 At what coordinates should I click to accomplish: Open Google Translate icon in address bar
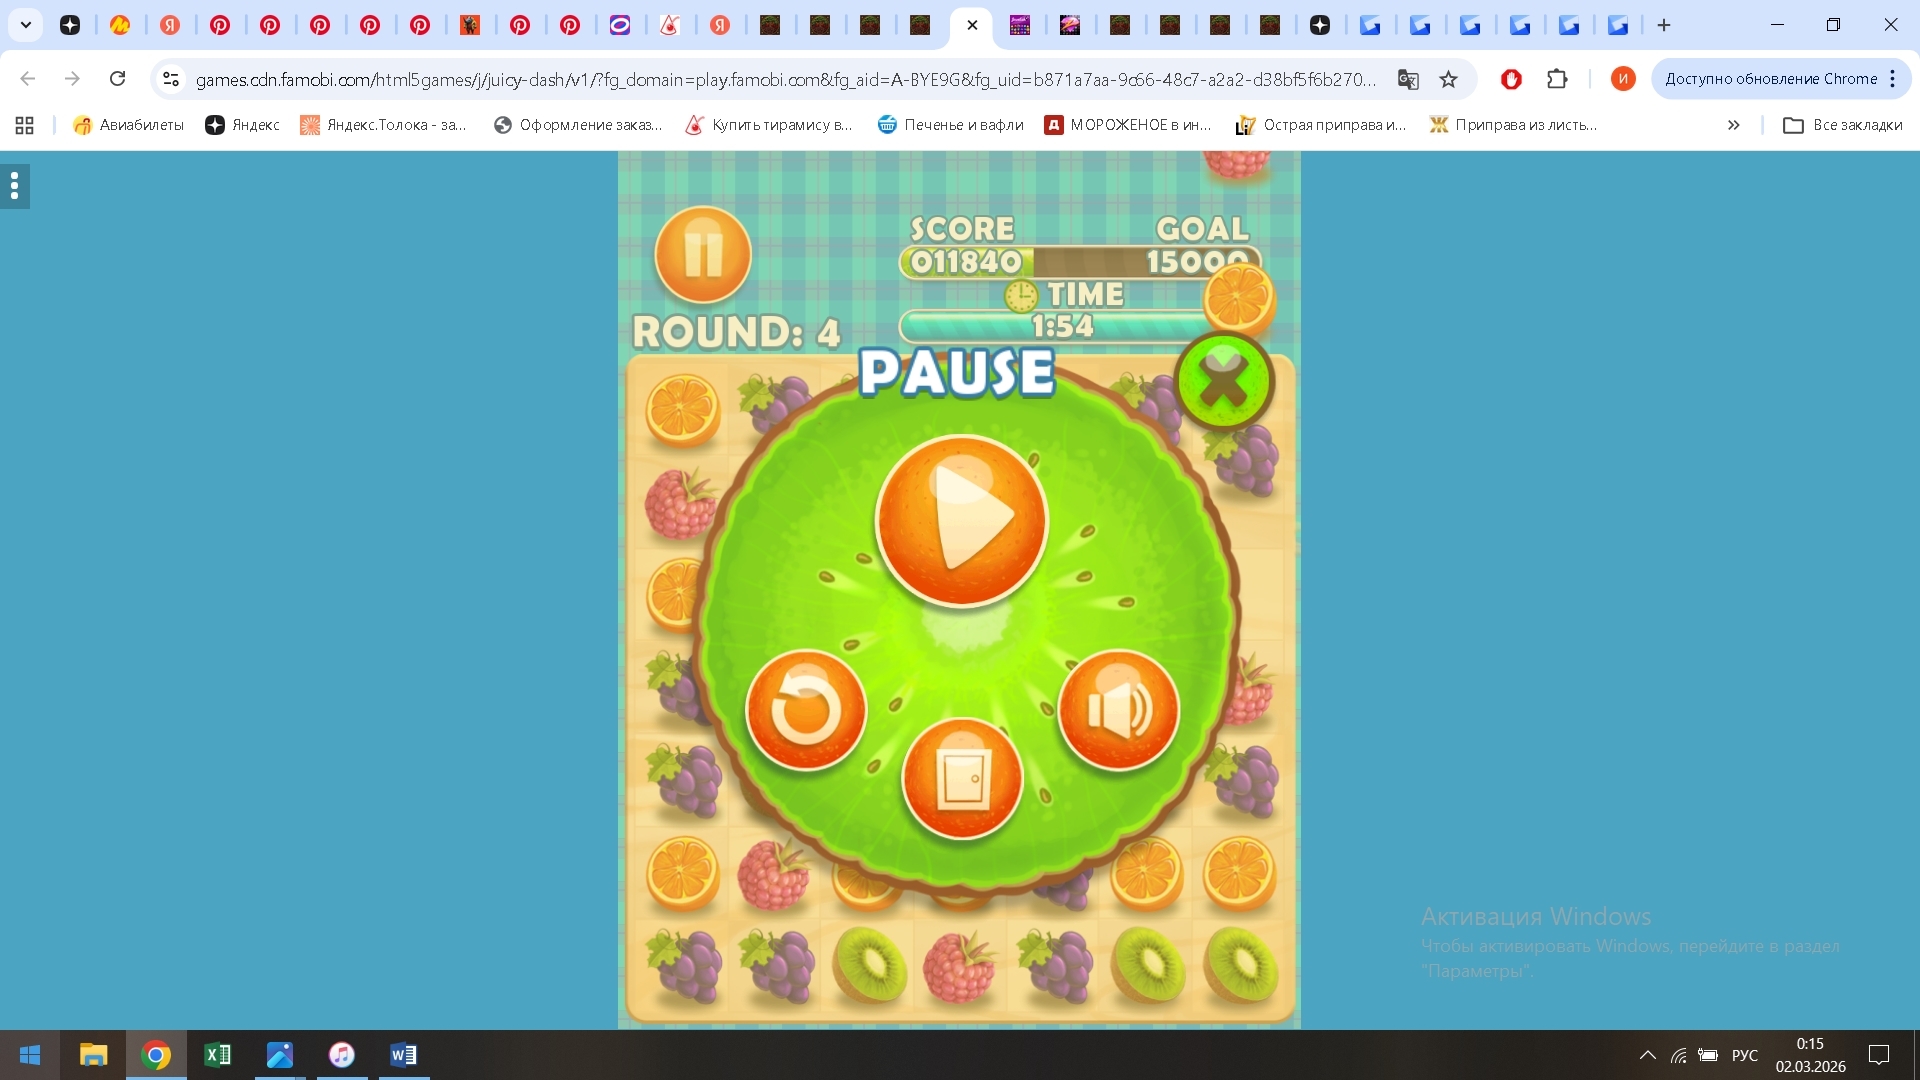click(1408, 79)
